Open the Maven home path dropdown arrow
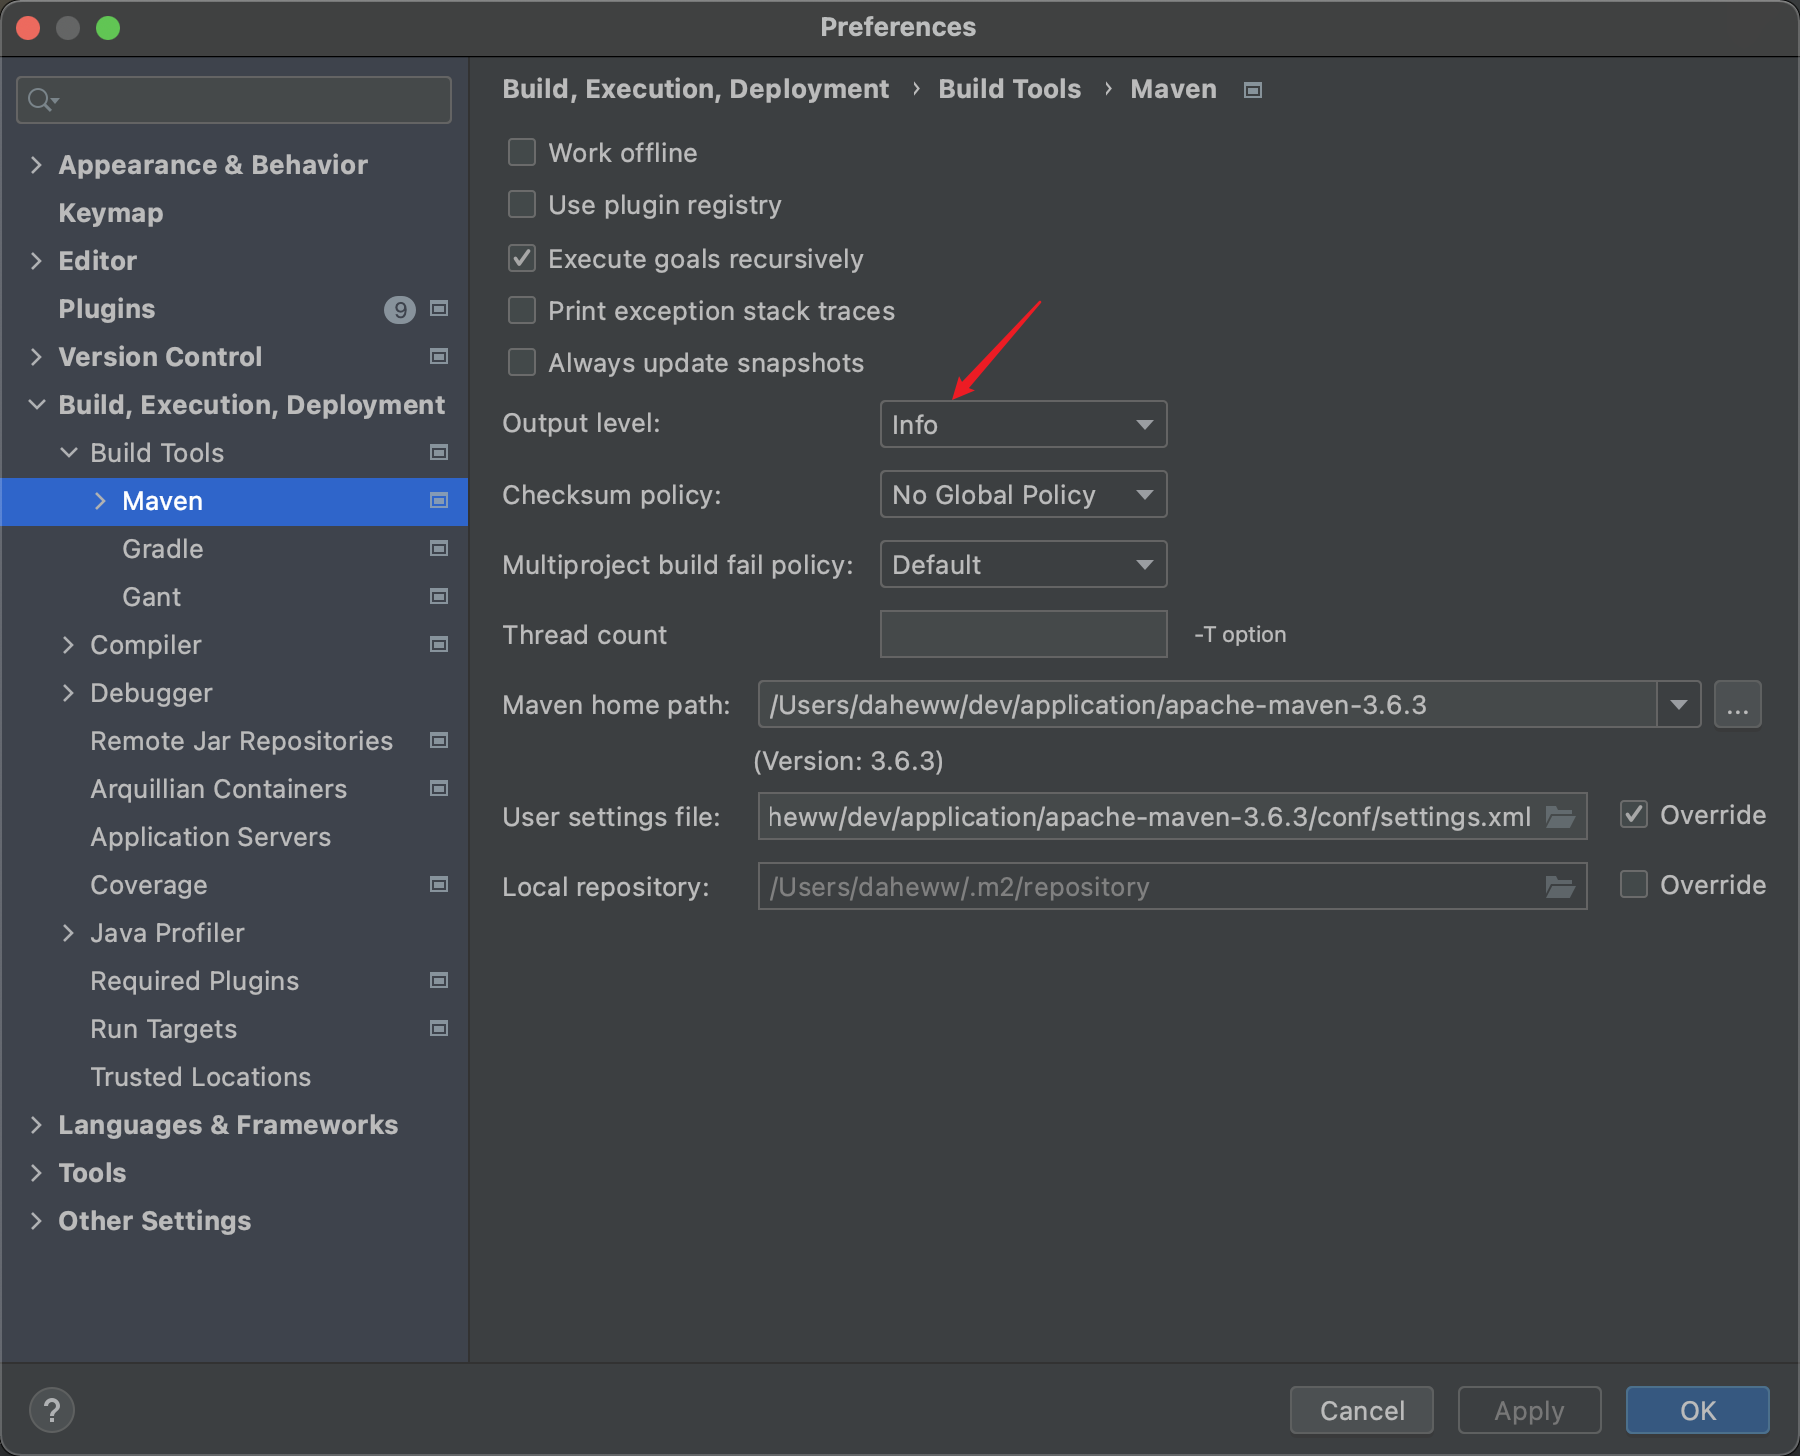The width and height of the screenshot is (1800, 1456). pos(1679,705)
